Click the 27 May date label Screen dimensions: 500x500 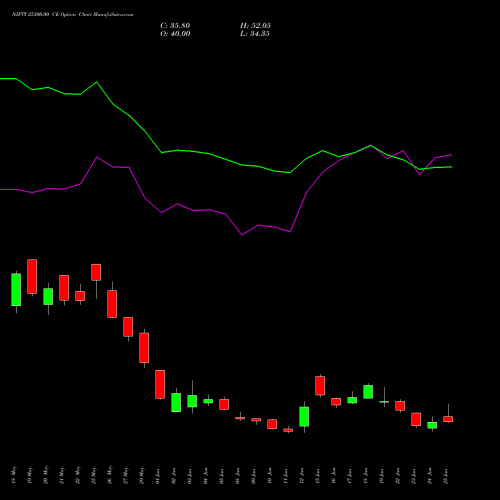click(x=126, y=475)
